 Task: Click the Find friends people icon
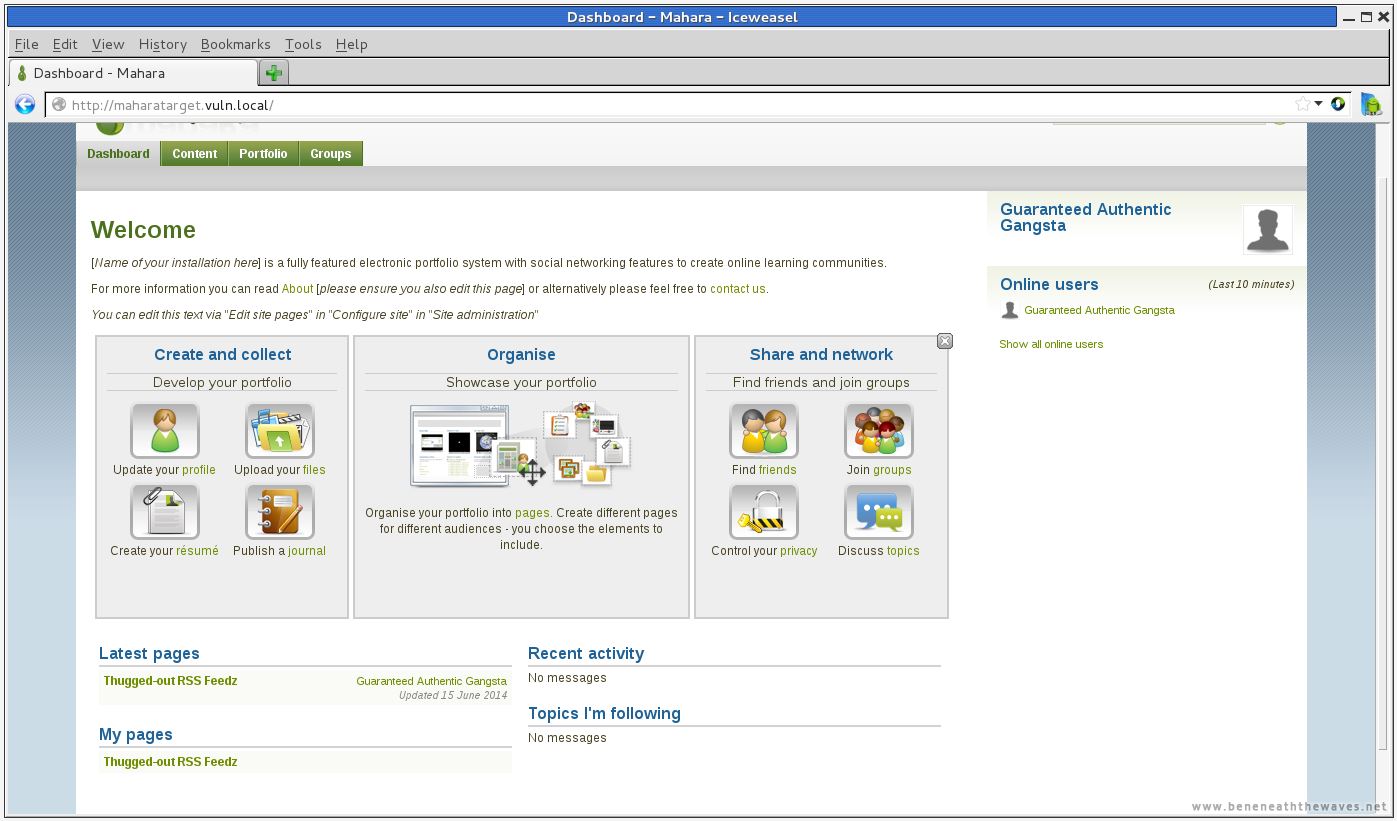[x=764, y=430]
